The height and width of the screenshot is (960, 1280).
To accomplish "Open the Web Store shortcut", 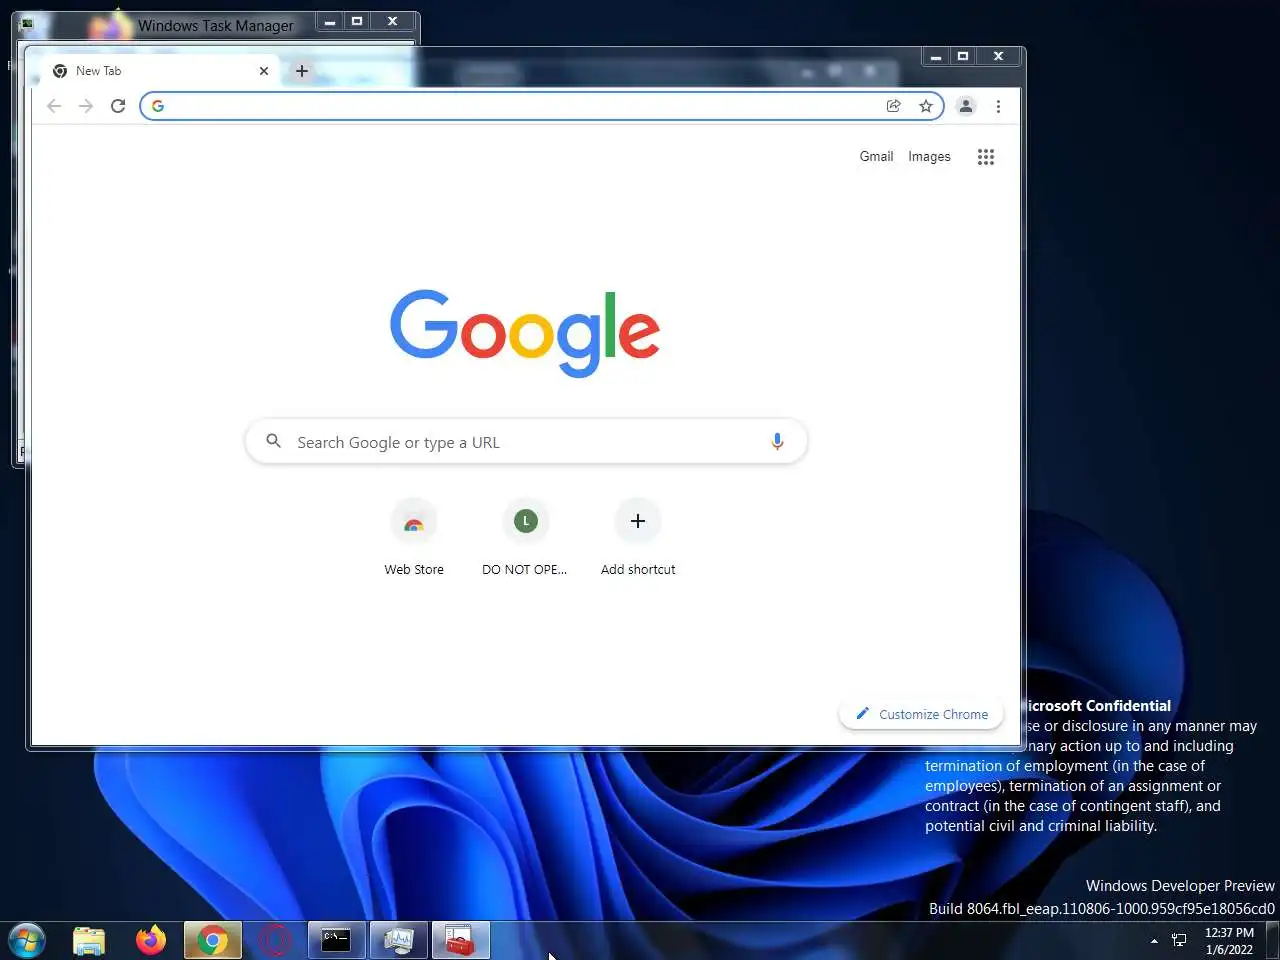I will 414,537.
